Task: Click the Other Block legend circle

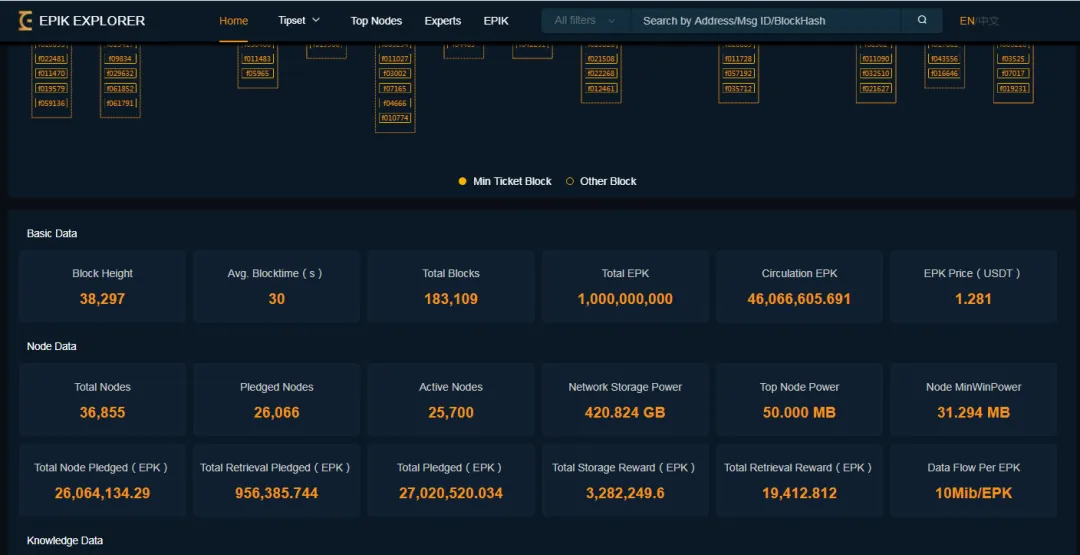Action: click(570, 181)
